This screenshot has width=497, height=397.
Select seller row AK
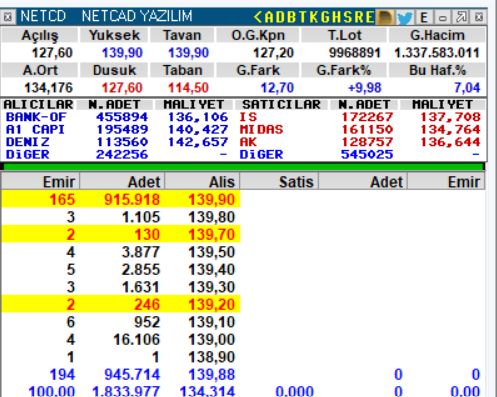coord(360,142)
